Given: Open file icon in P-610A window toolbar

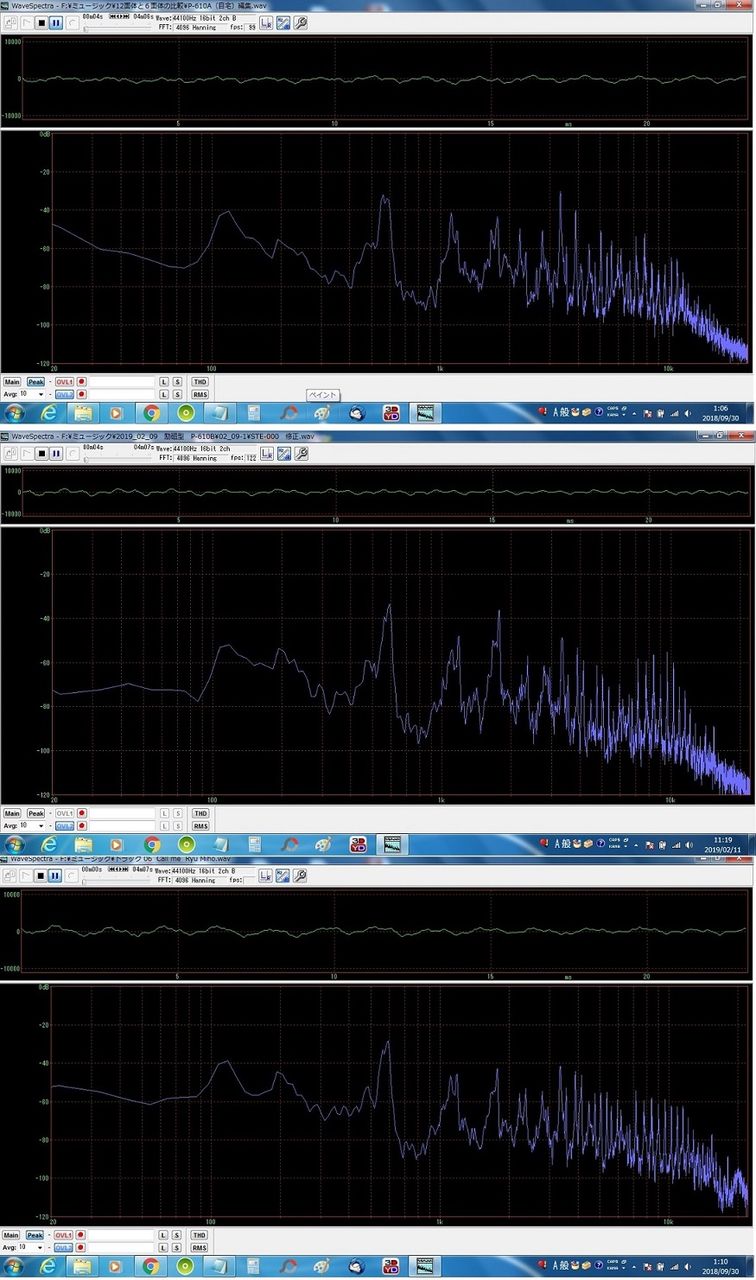Looking at the screenshot, I should 9,23.
